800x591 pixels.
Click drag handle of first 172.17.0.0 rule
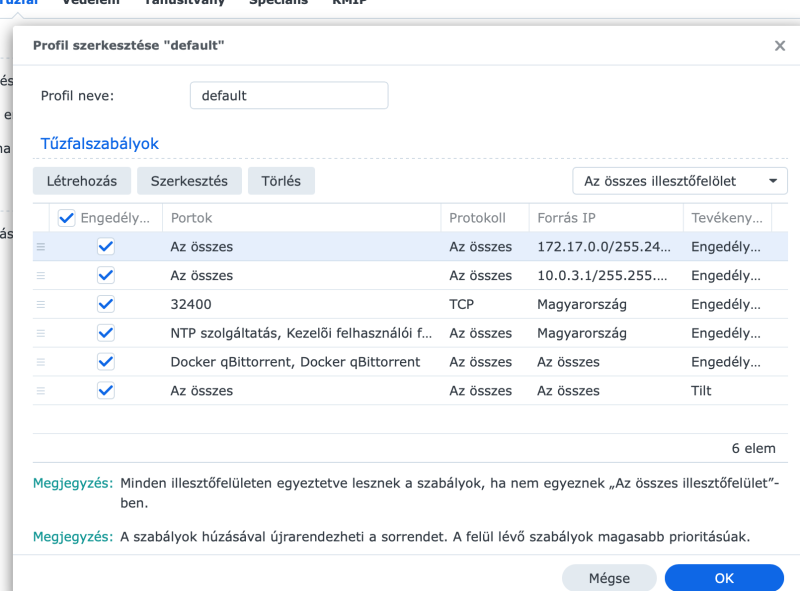(x=41, y=247)
